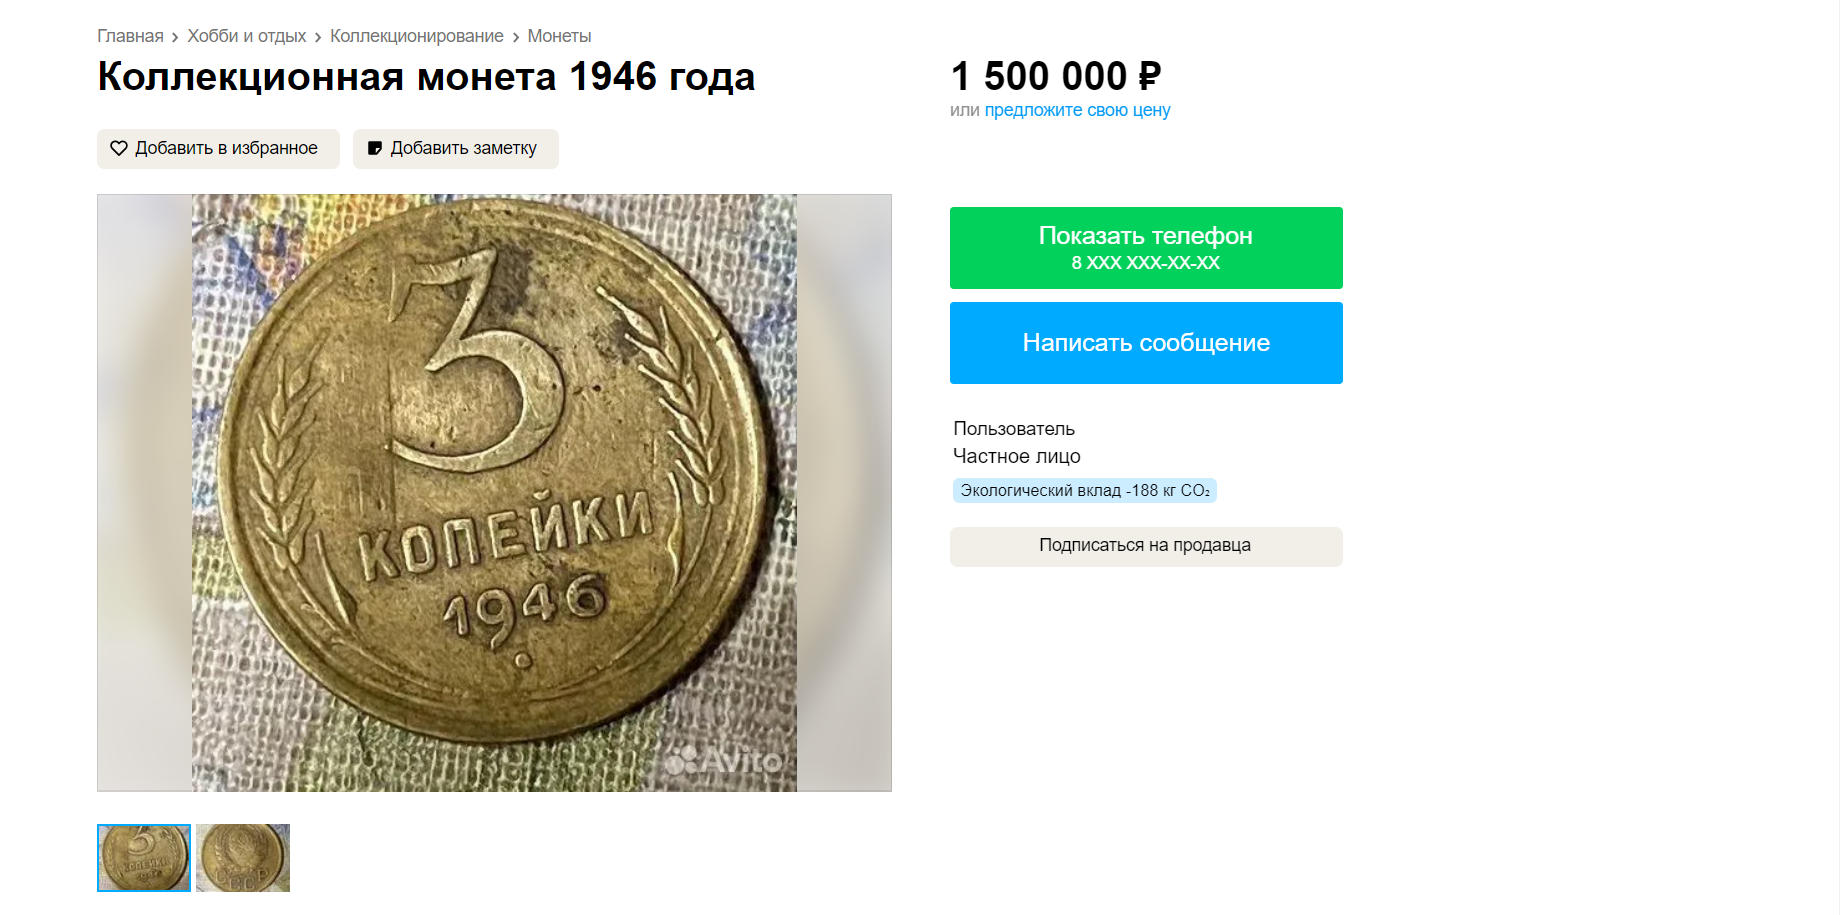Viewport: 1840px width, 915px height.
Task: Select second coin thumbnail showing reverse
Action: [x=243, y=858]
